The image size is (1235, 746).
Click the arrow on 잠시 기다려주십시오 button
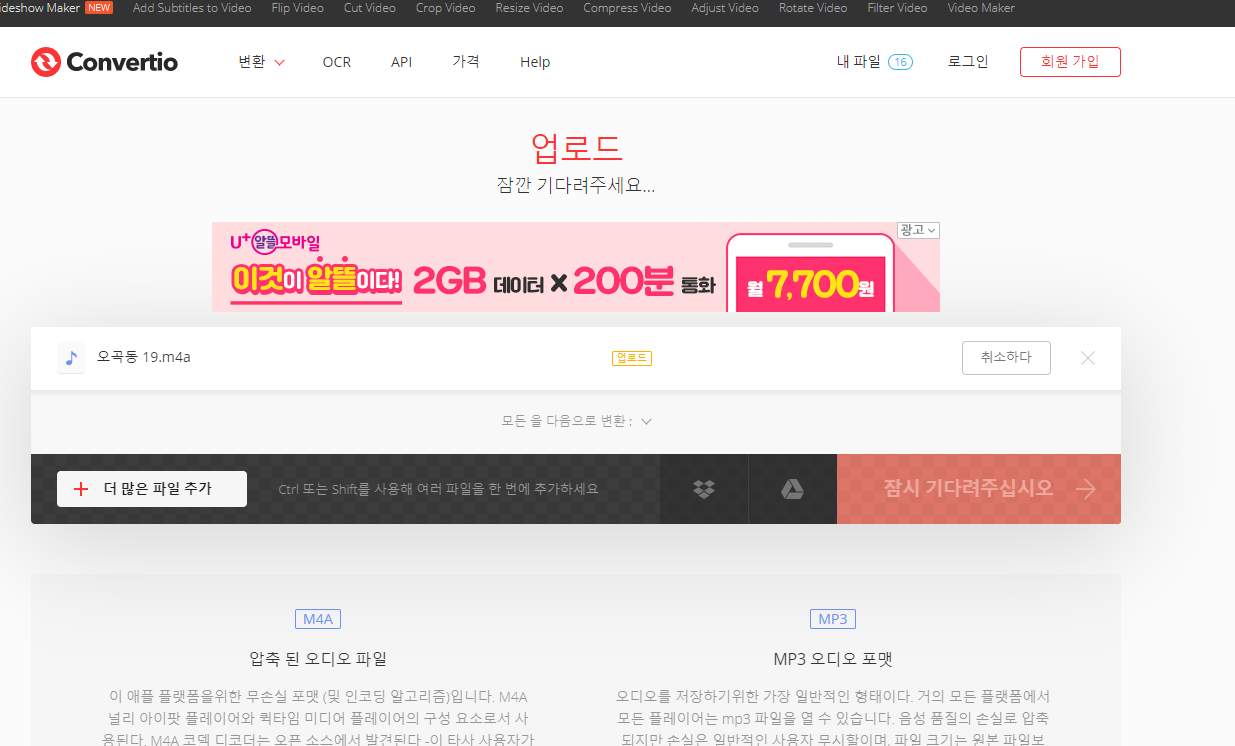[1086, 489]
